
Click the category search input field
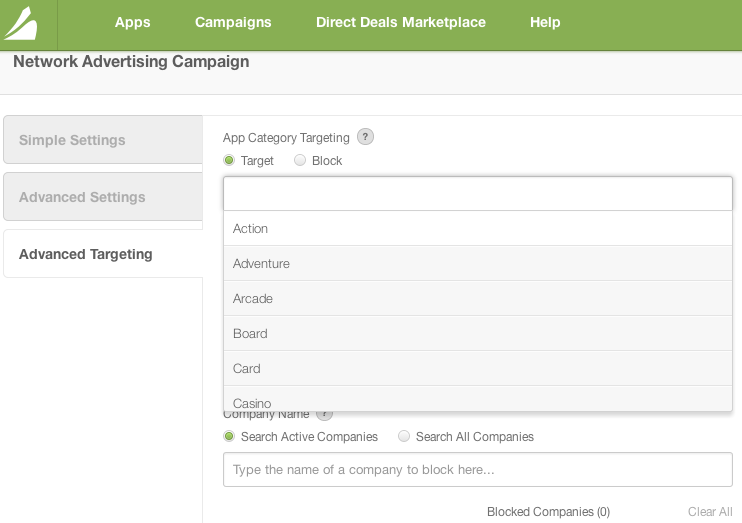pos(478,194)
